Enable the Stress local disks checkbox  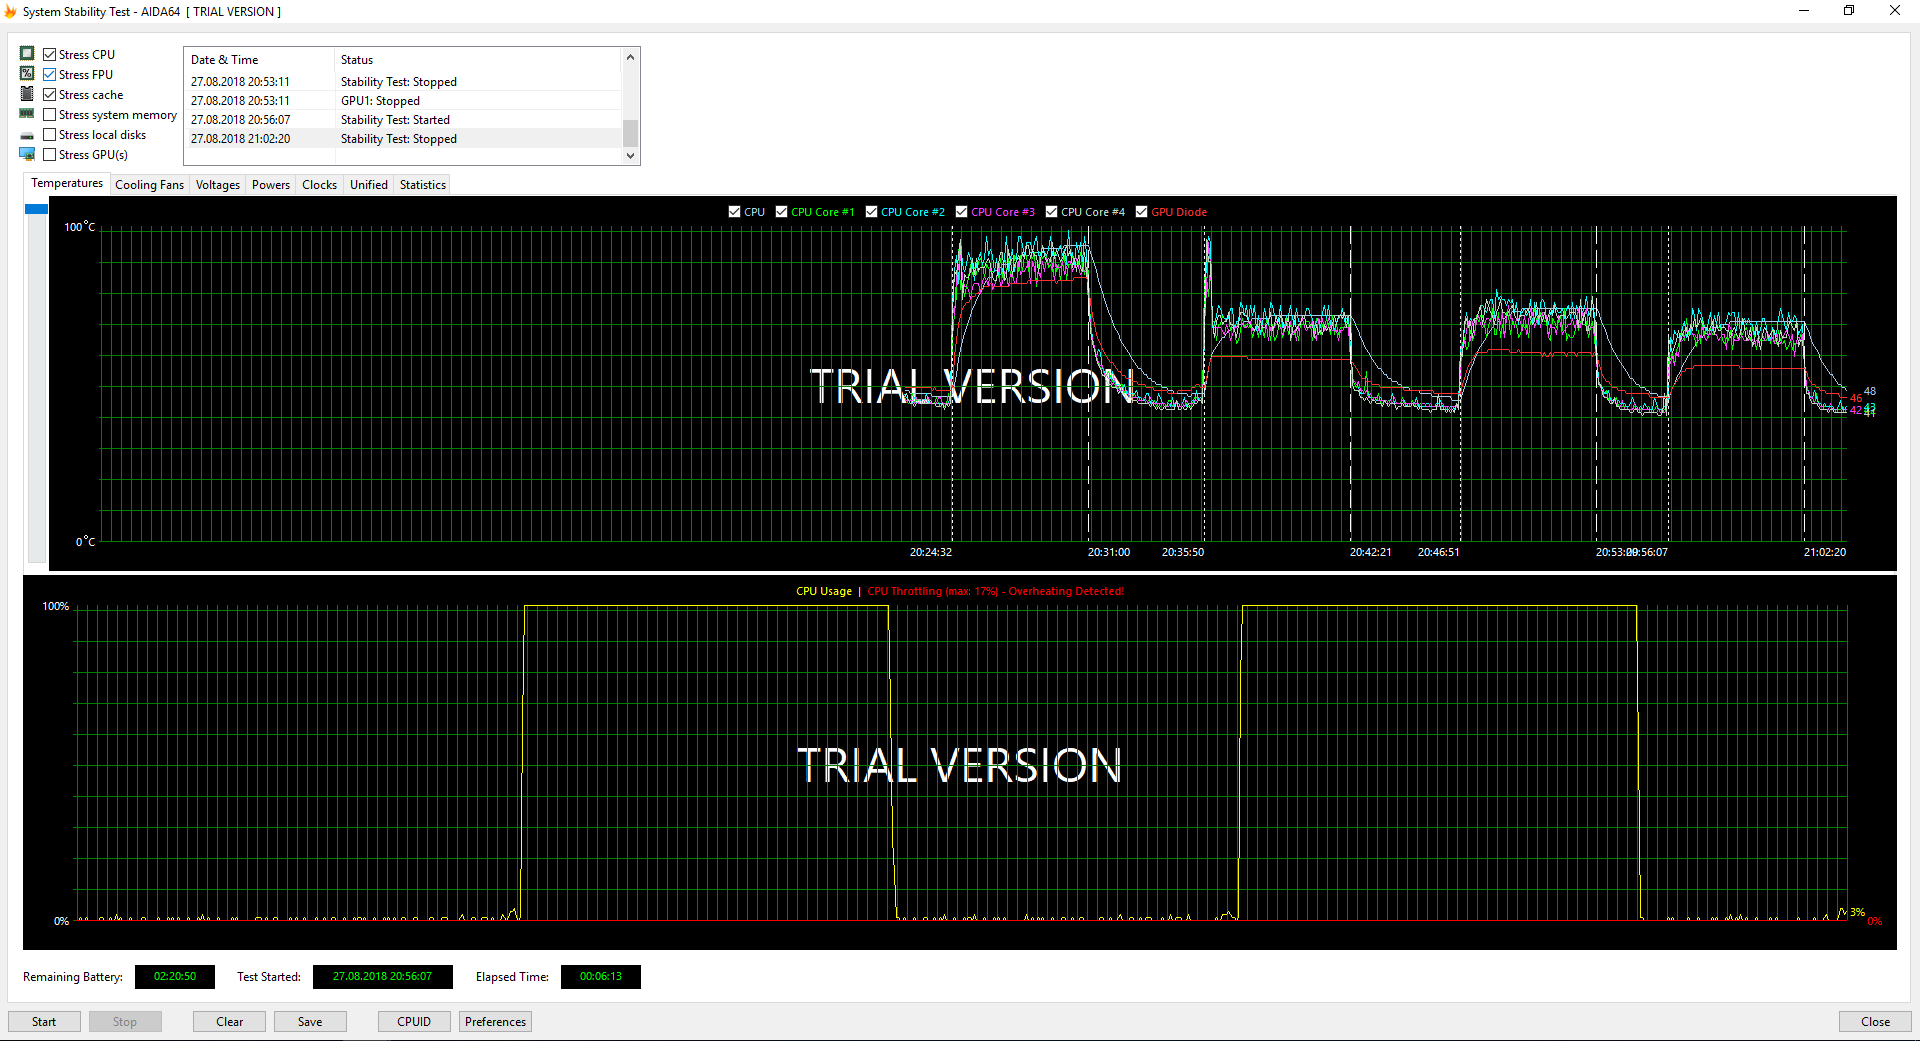click(49, 135)
